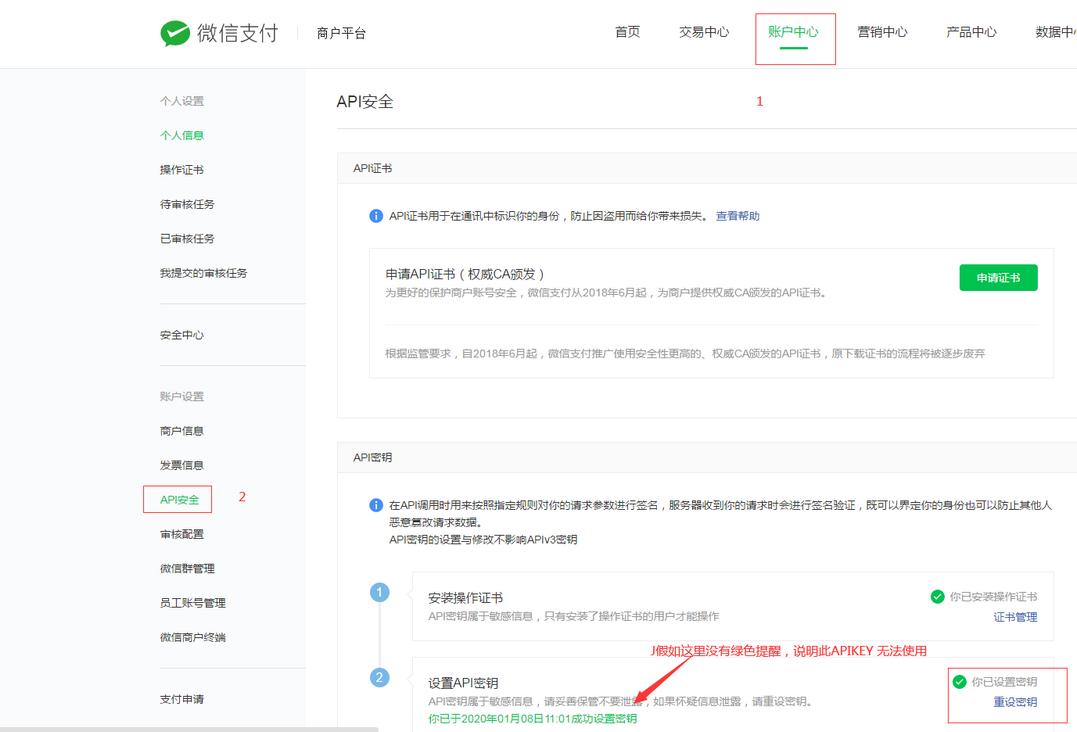
Task: Click the 重设密钥 link
Action: pos(1015,702)
